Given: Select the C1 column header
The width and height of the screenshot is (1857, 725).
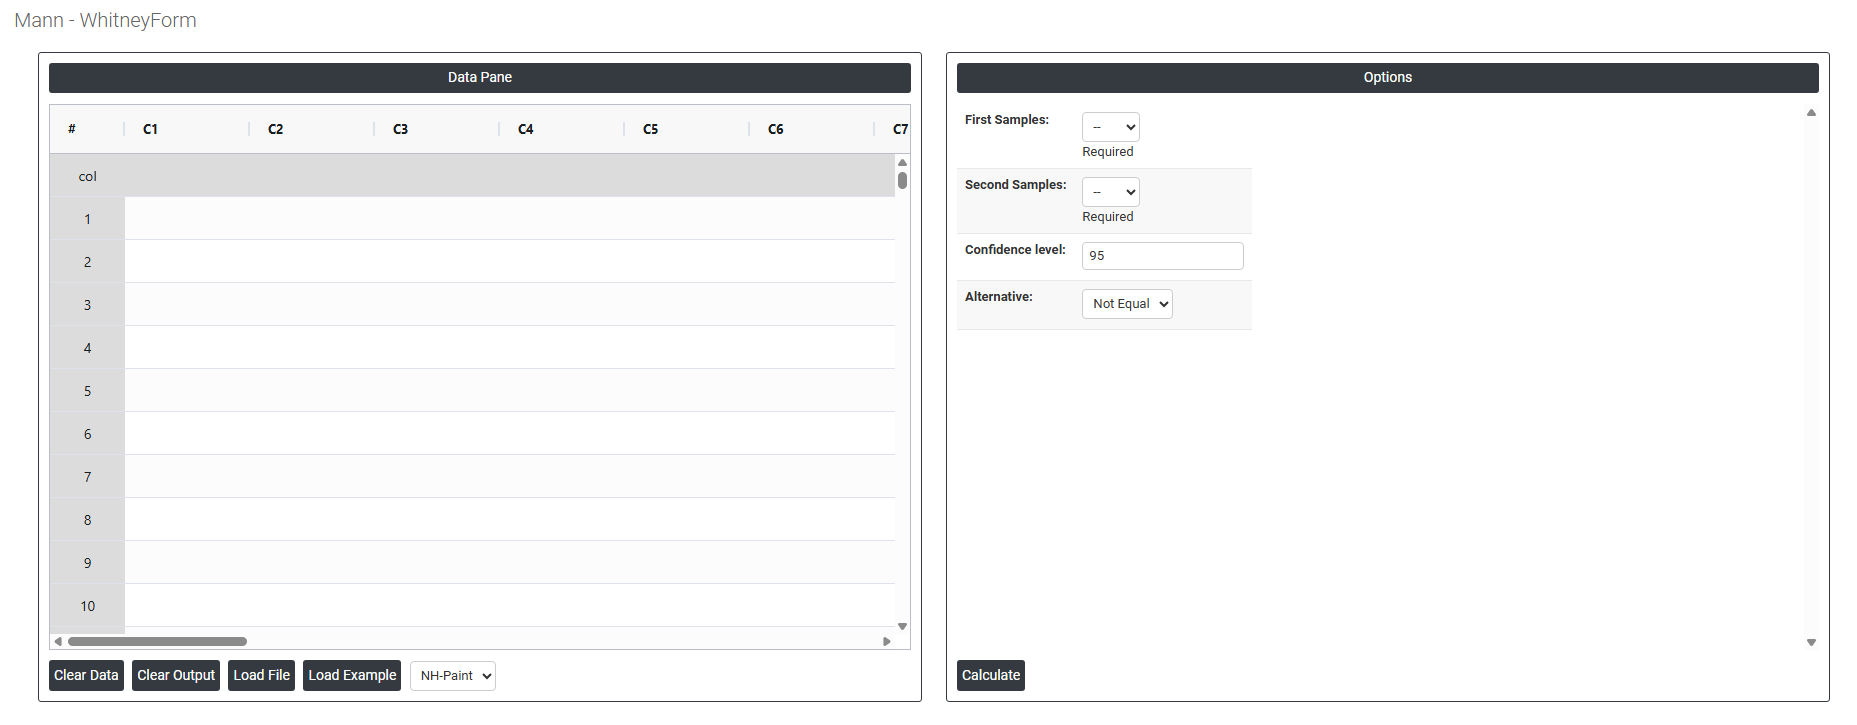Looking at the screenshot, I should click(x=151, y=129).
